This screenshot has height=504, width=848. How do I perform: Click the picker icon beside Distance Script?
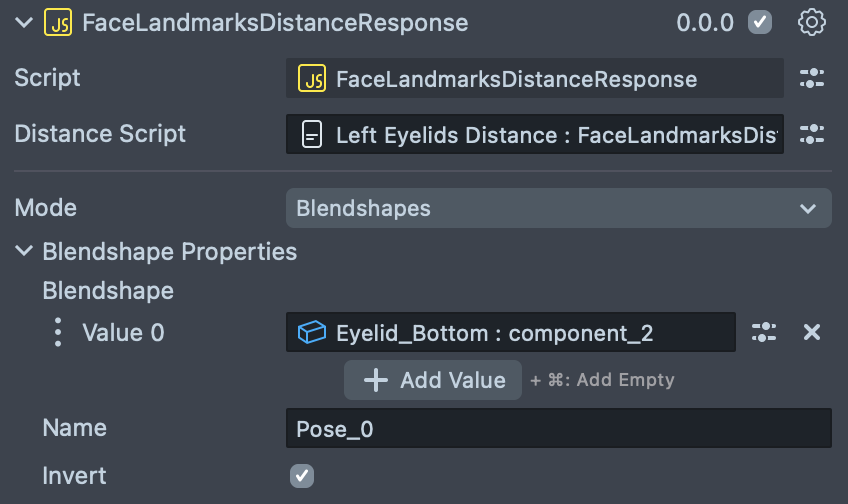click(811, 134)
